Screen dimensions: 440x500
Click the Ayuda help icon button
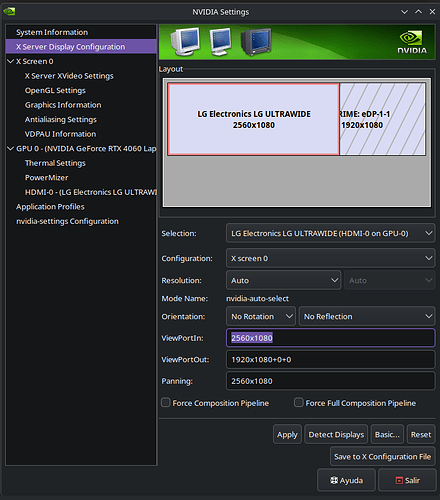(x=346, y=480)
